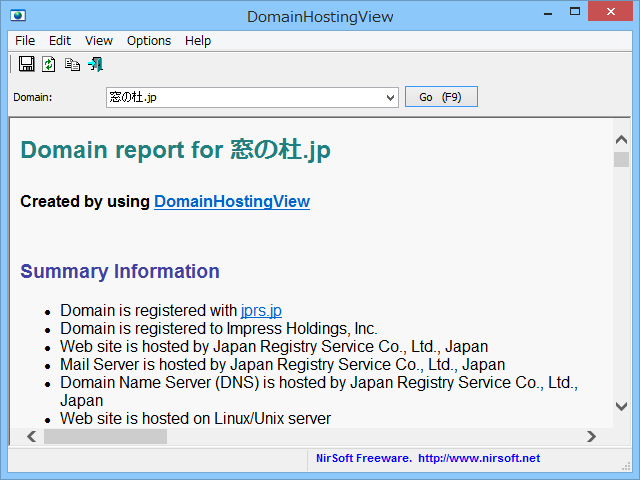Close the DomainHostingView window

click(611, 11)
